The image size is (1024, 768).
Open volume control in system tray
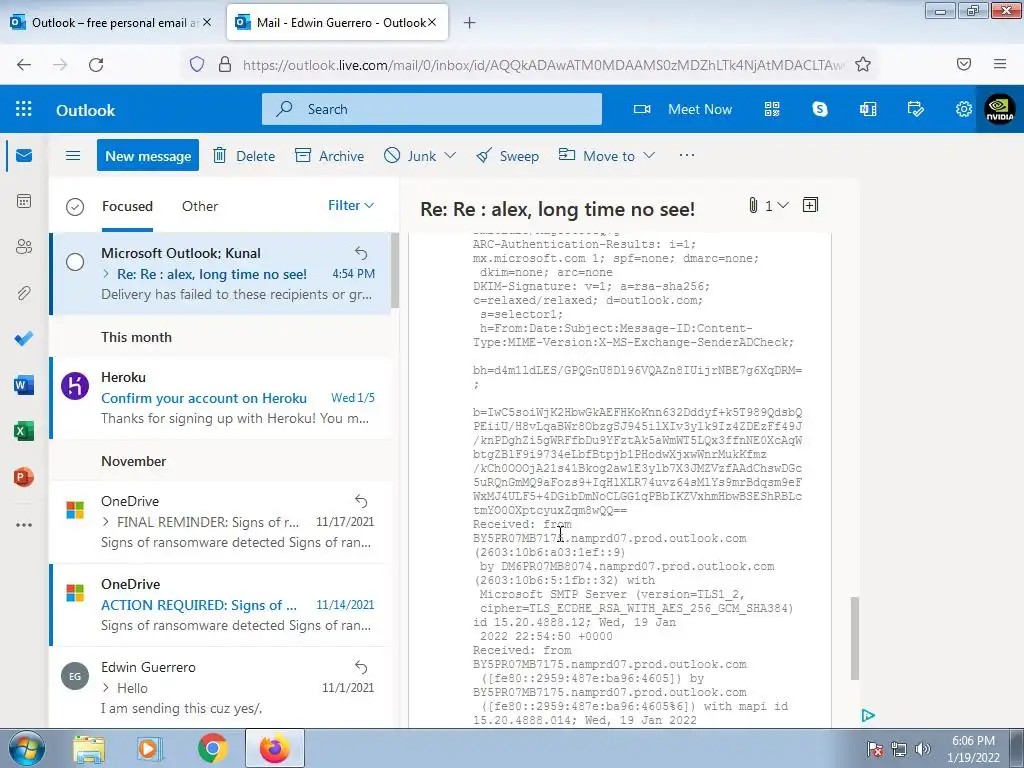[x=923, y=749]
